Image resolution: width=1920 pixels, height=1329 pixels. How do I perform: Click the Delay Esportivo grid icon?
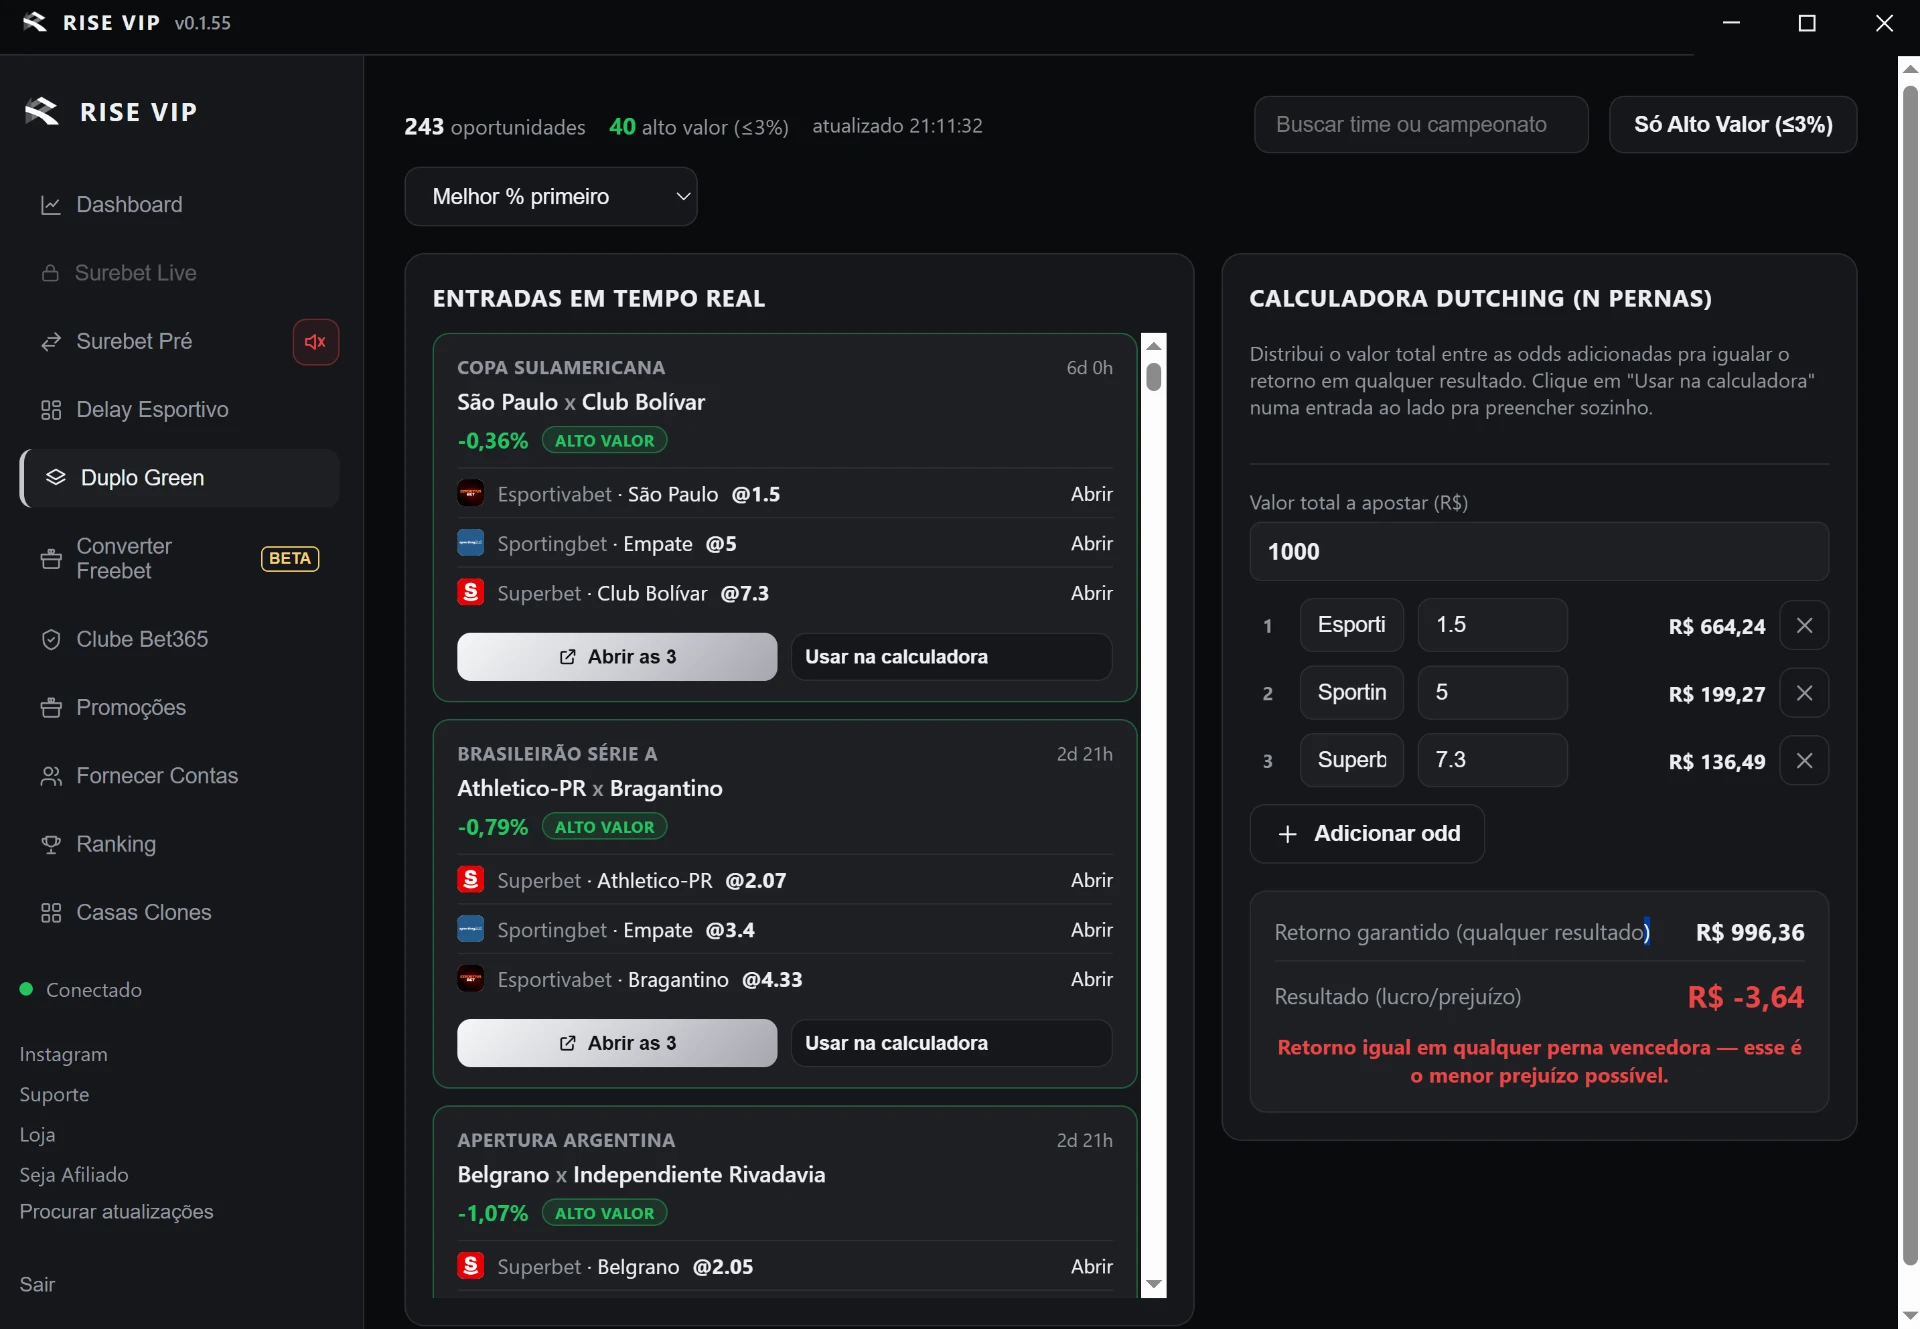(50, 410)
